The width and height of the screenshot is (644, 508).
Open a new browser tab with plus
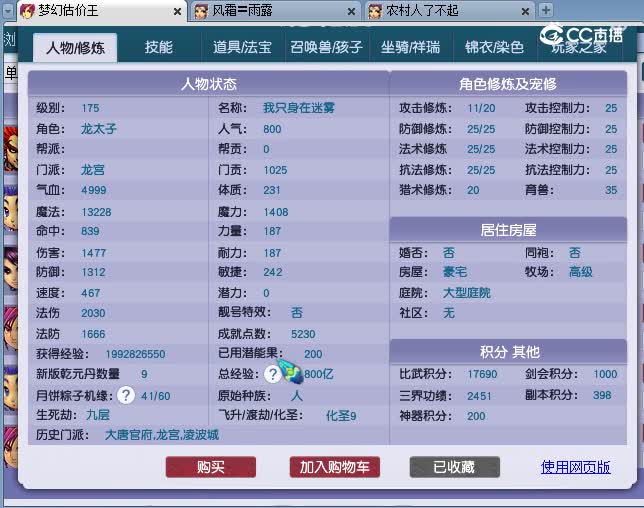[546, 10]
